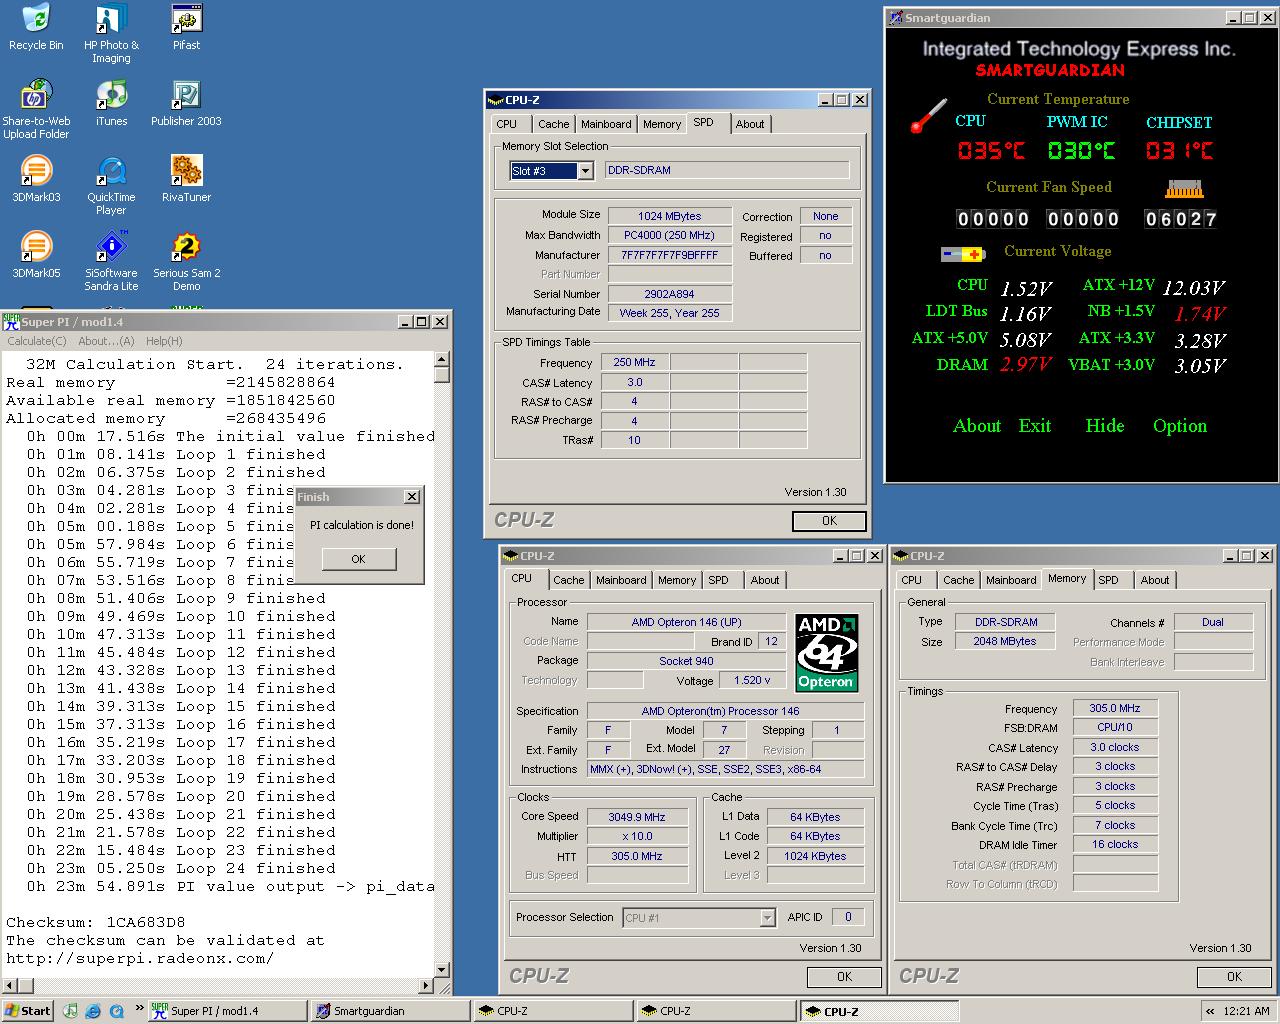The width and height of the screenshot is (1280, 1024).
Task: Click the first quick launch icon beside Start
Action: click(x=70, y=1011)
